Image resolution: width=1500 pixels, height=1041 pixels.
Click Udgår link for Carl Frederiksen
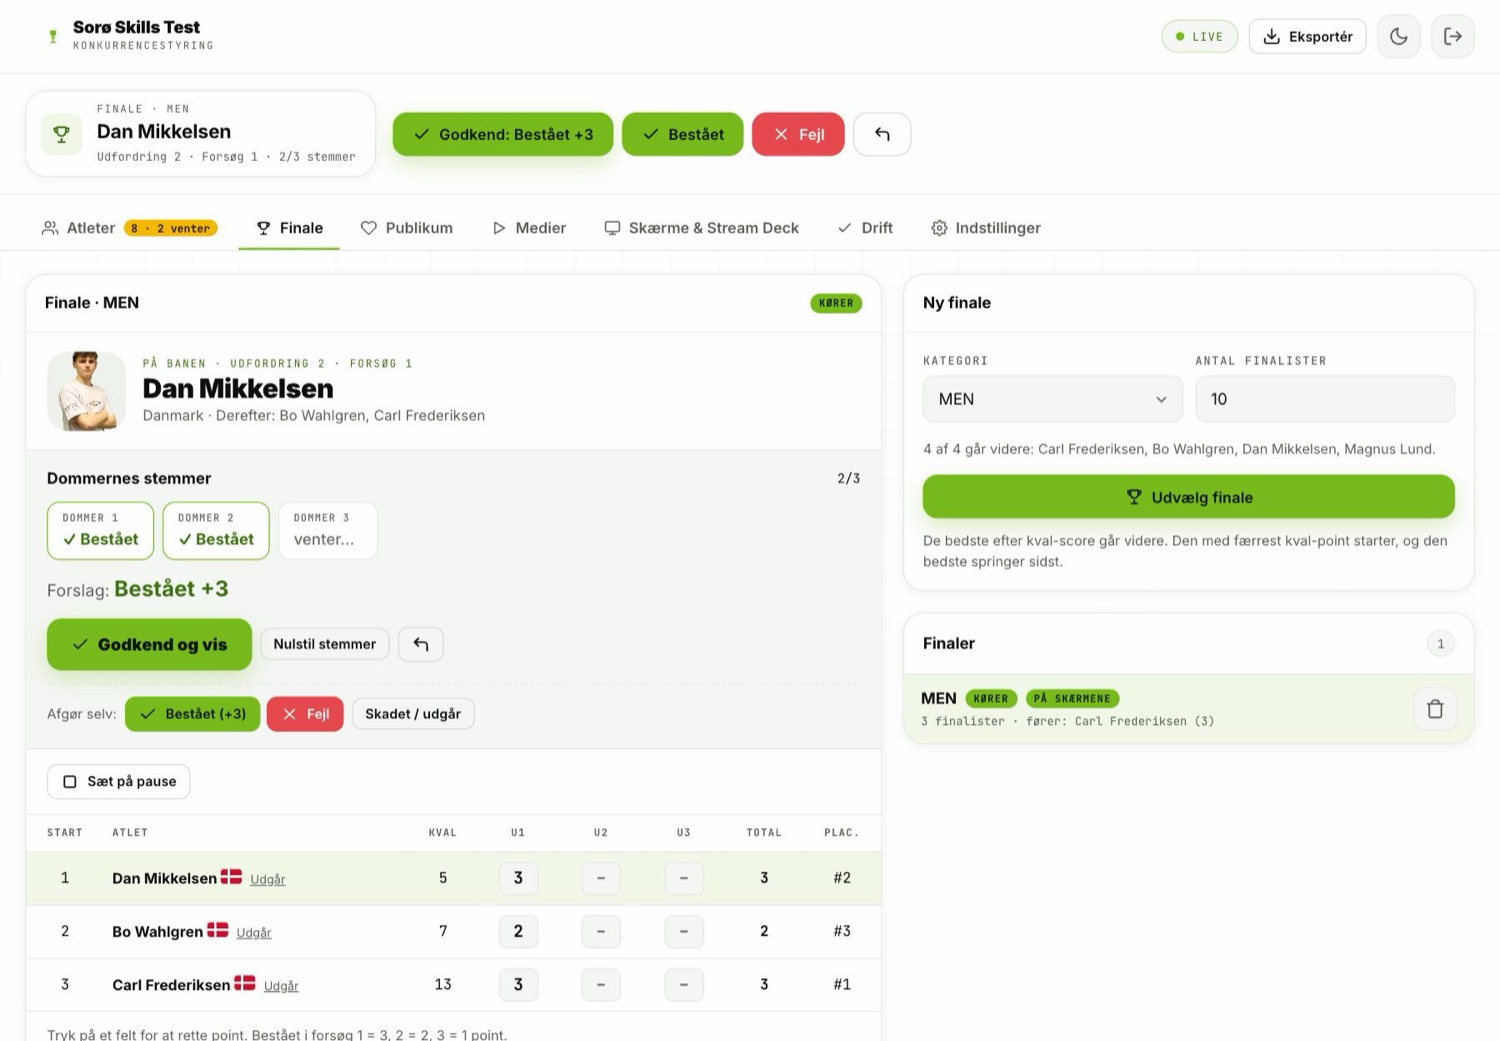pos(281,986)
